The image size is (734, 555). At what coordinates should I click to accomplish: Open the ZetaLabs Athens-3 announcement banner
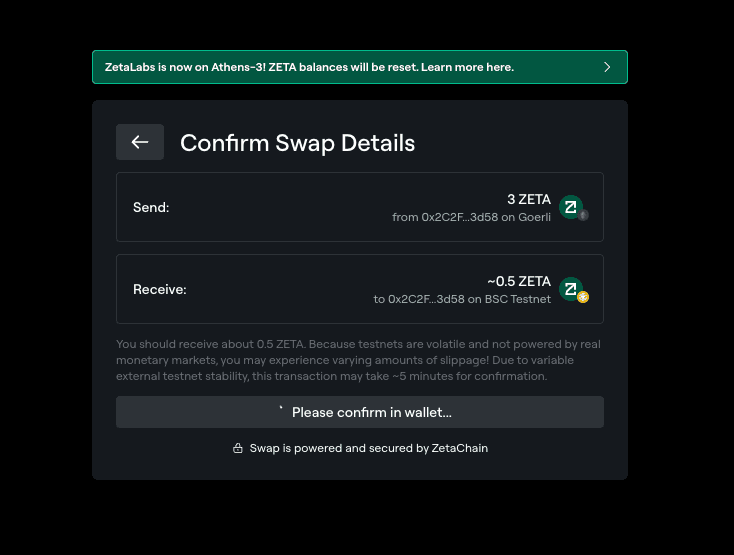[360, 67]
